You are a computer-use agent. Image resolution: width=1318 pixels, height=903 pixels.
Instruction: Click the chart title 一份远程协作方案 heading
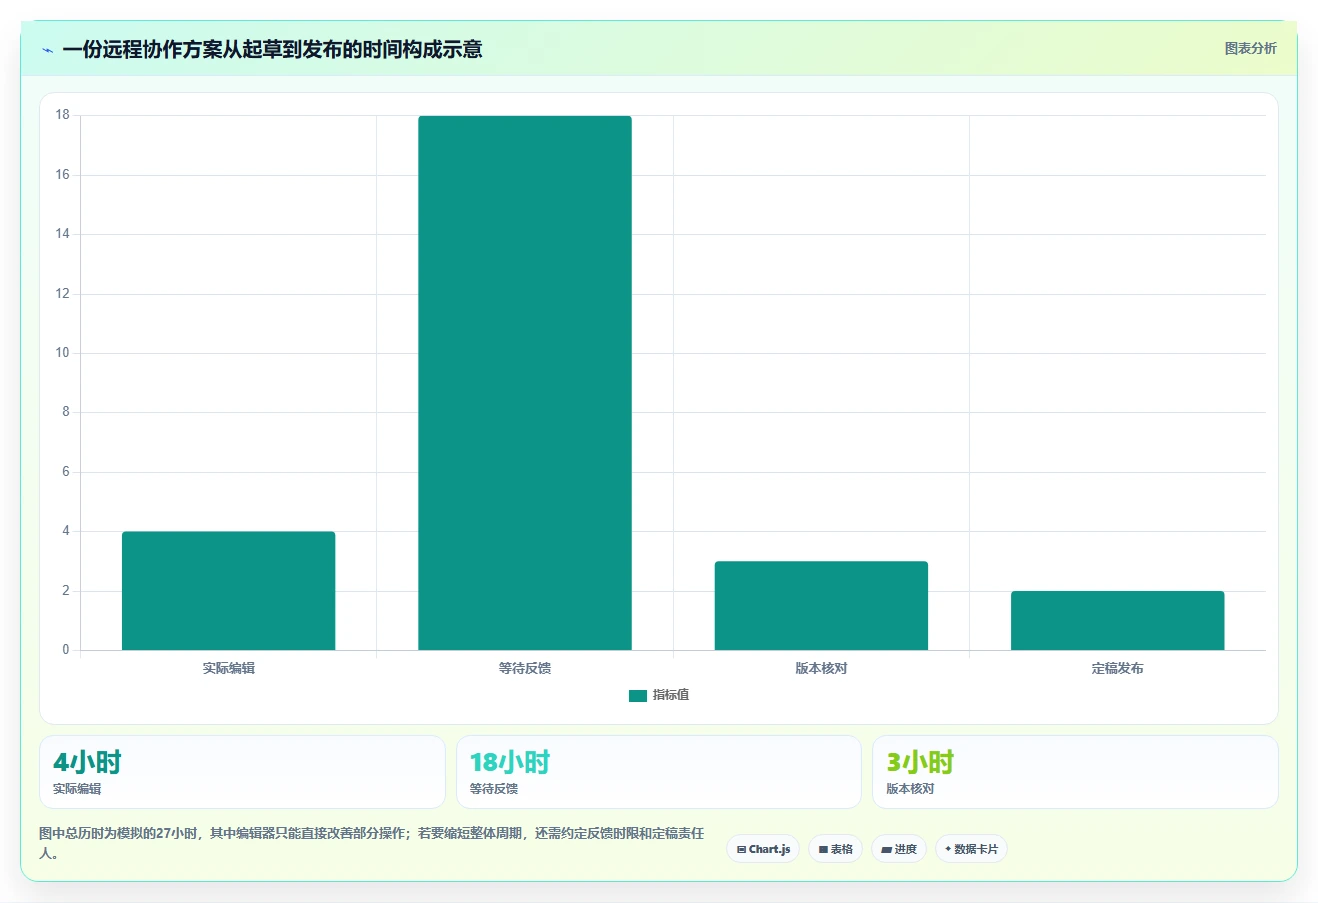point(272,49)
